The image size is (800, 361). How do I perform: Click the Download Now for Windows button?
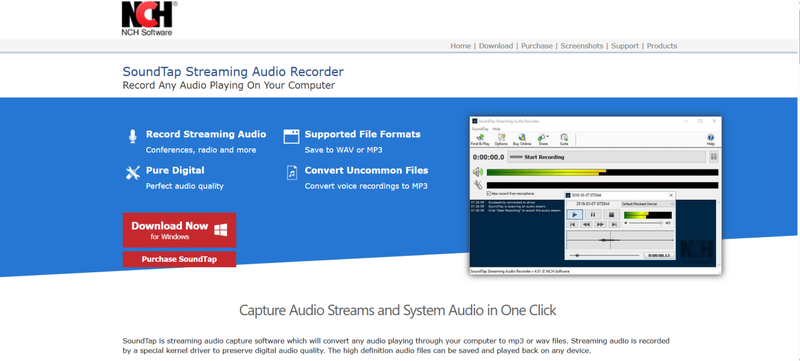pyautogui.click(x=179, y=230)
